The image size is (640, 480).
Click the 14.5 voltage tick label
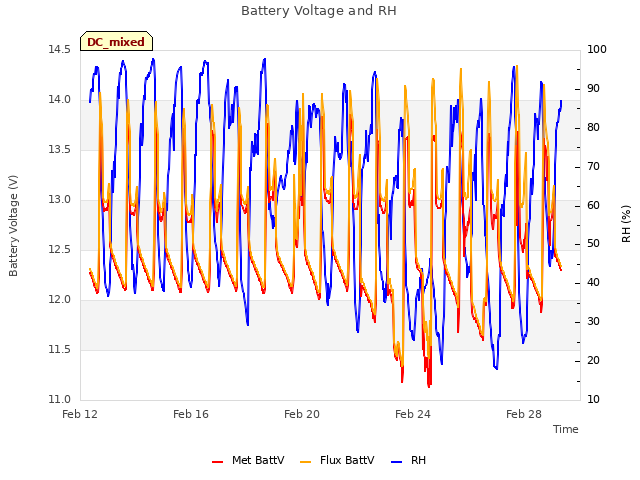coord(59,49)
